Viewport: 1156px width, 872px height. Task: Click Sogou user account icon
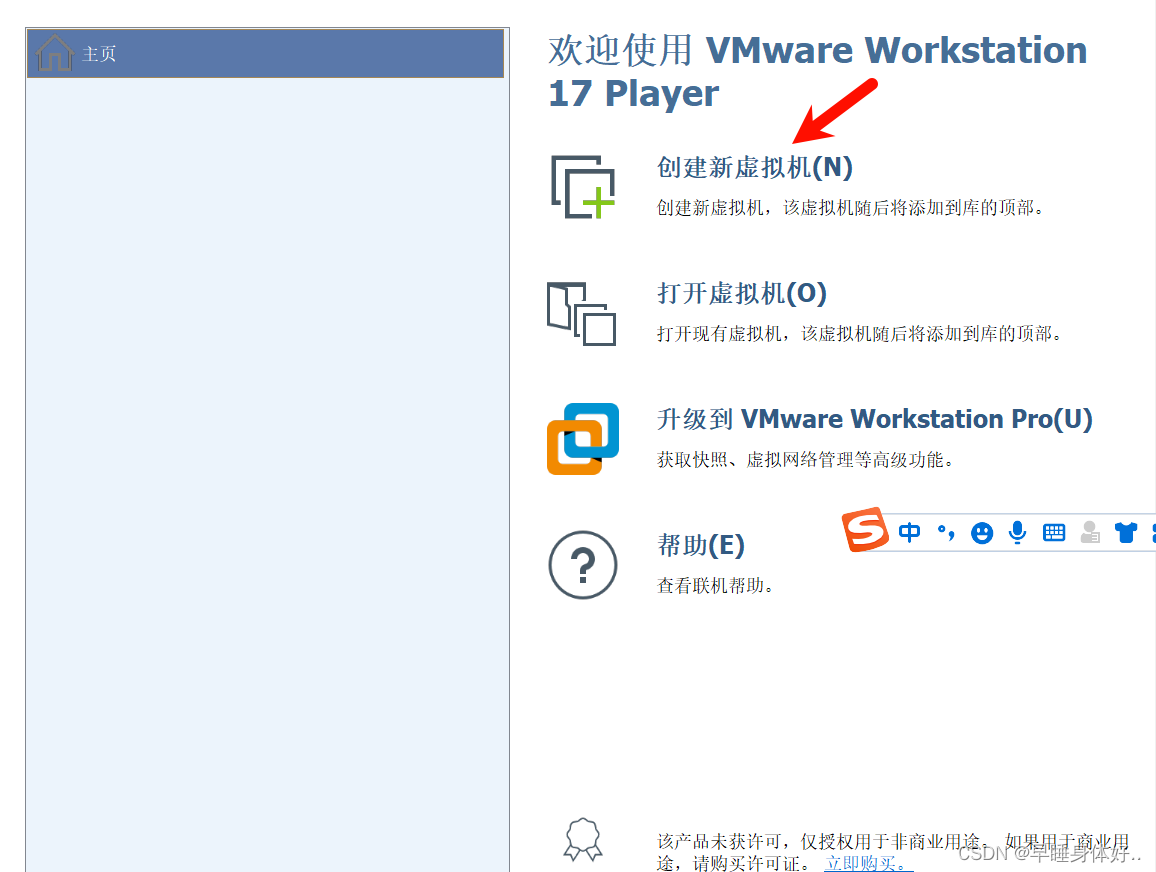pos(1090,532)
